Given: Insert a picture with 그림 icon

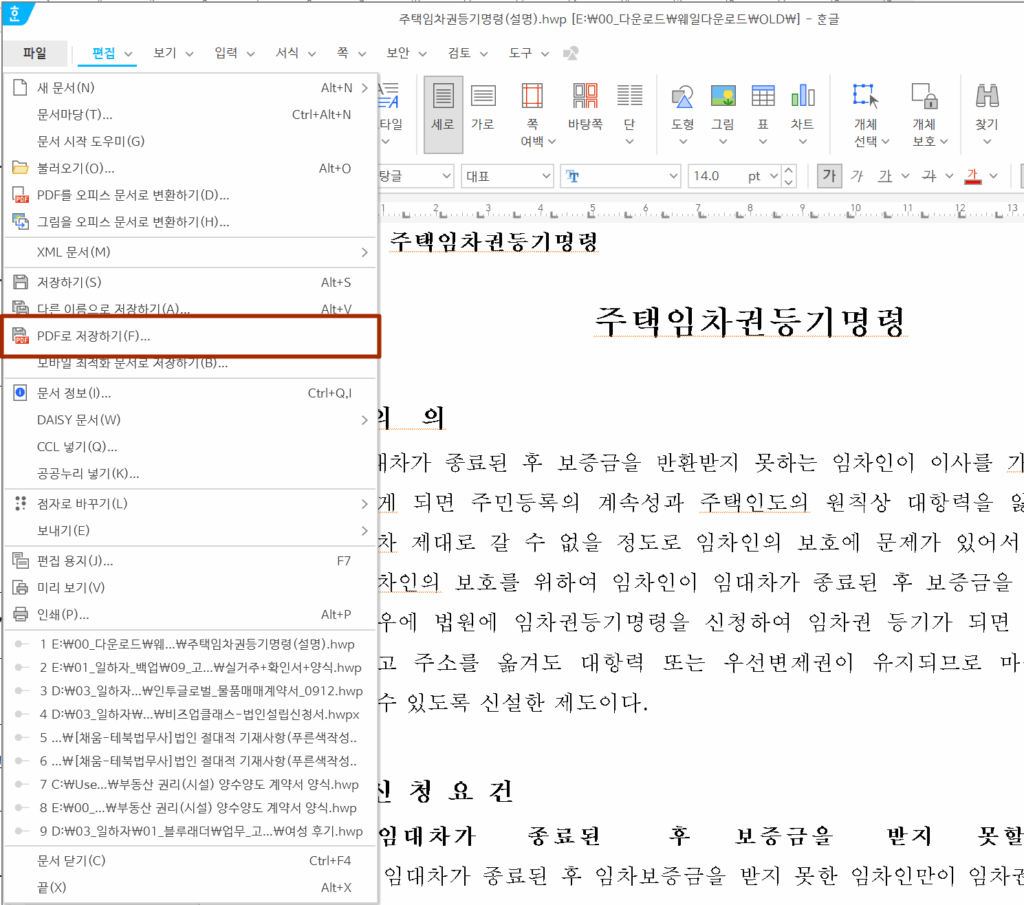Looking at the screenshot, I should (723, 96).
